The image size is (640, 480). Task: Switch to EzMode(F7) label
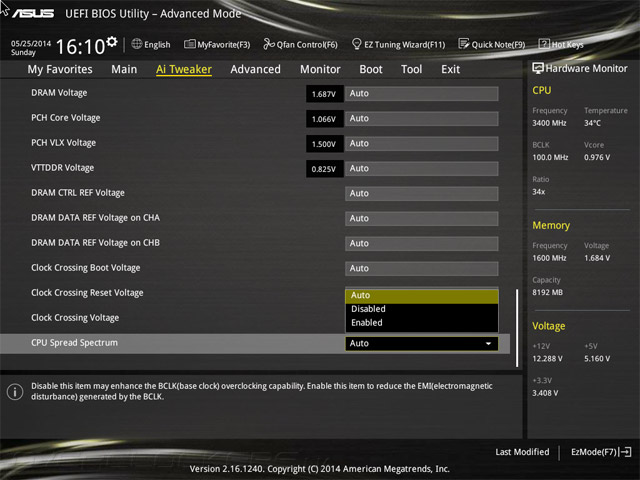[593, 452]
